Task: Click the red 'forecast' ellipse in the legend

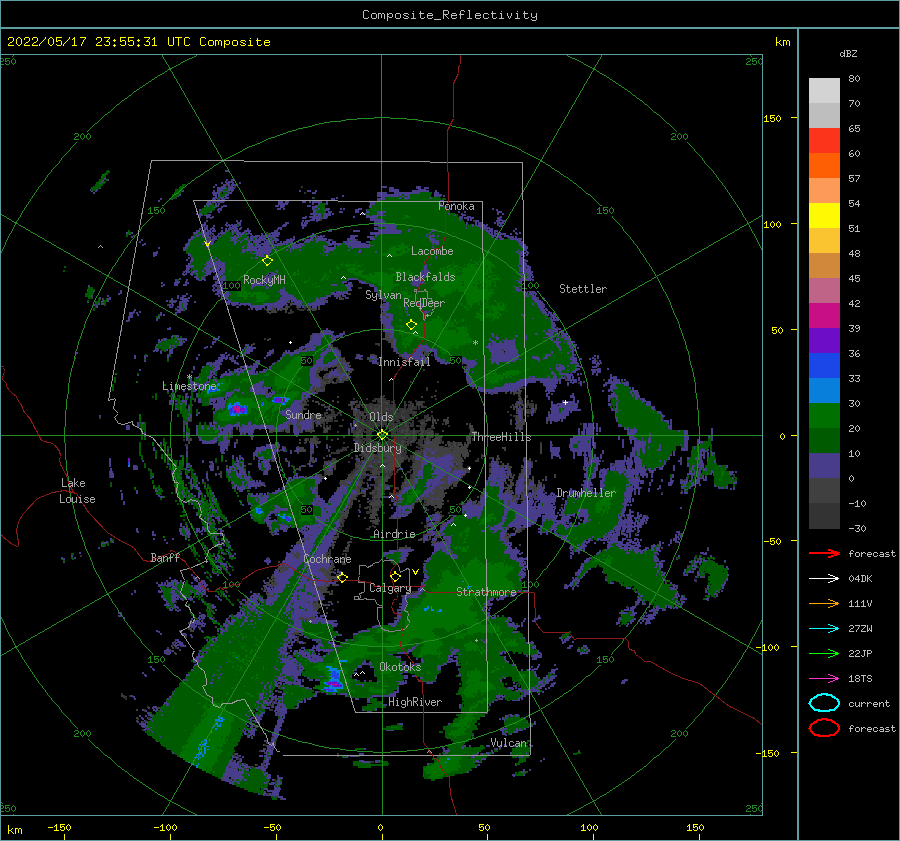Action: point(824,728)
